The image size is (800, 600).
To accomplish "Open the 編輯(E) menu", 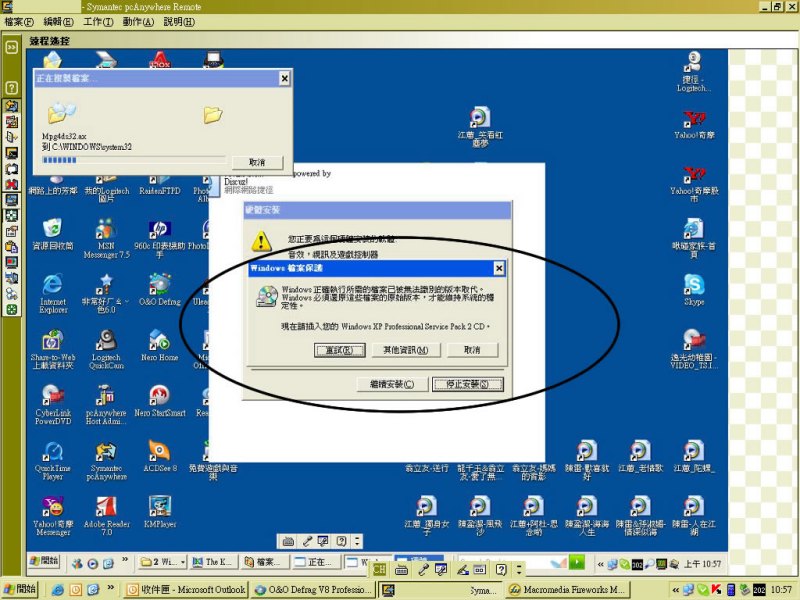I will tap(58, 21).
